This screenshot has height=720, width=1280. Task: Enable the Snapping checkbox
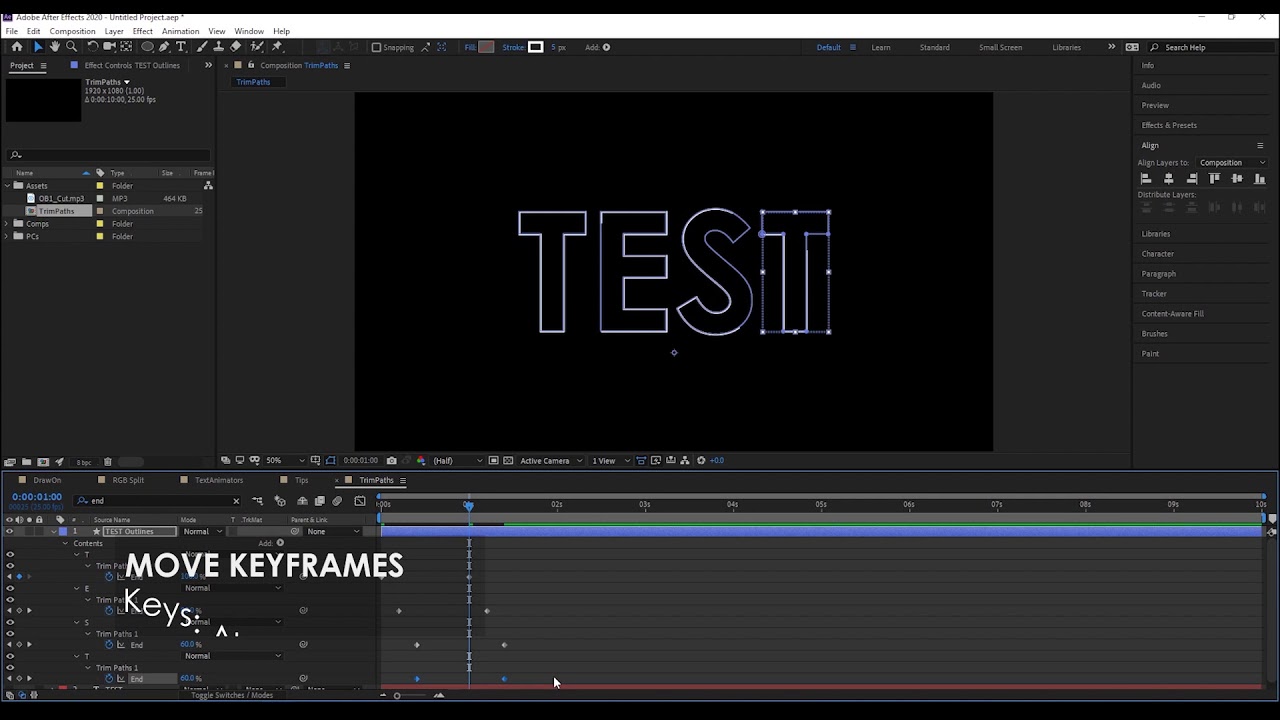pos(376,47)
